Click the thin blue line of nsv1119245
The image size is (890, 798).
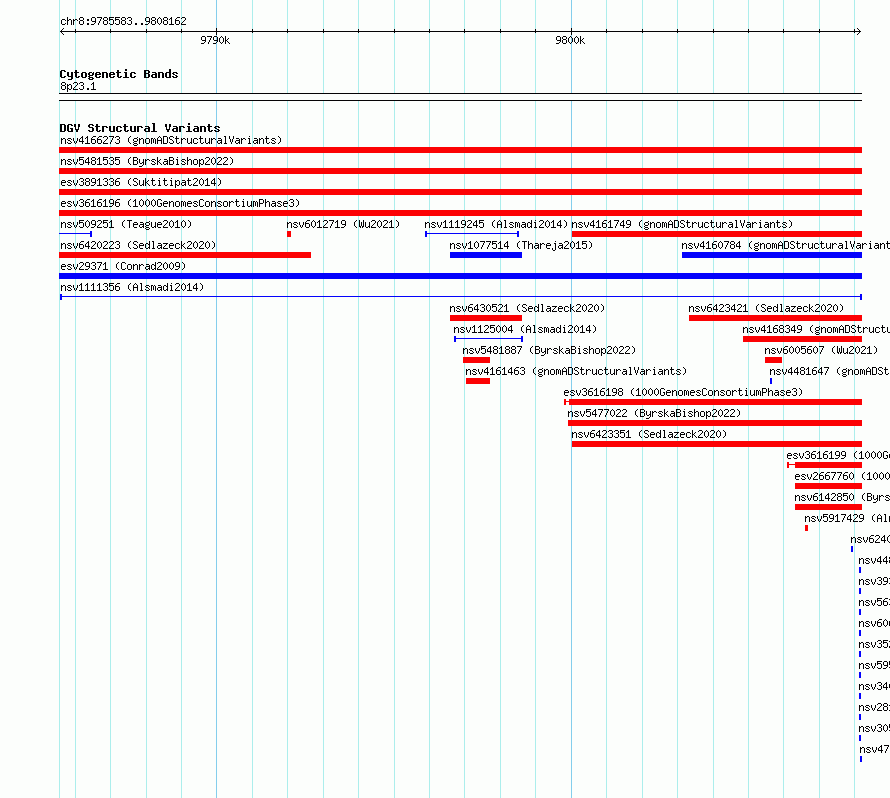coord(472,234)
